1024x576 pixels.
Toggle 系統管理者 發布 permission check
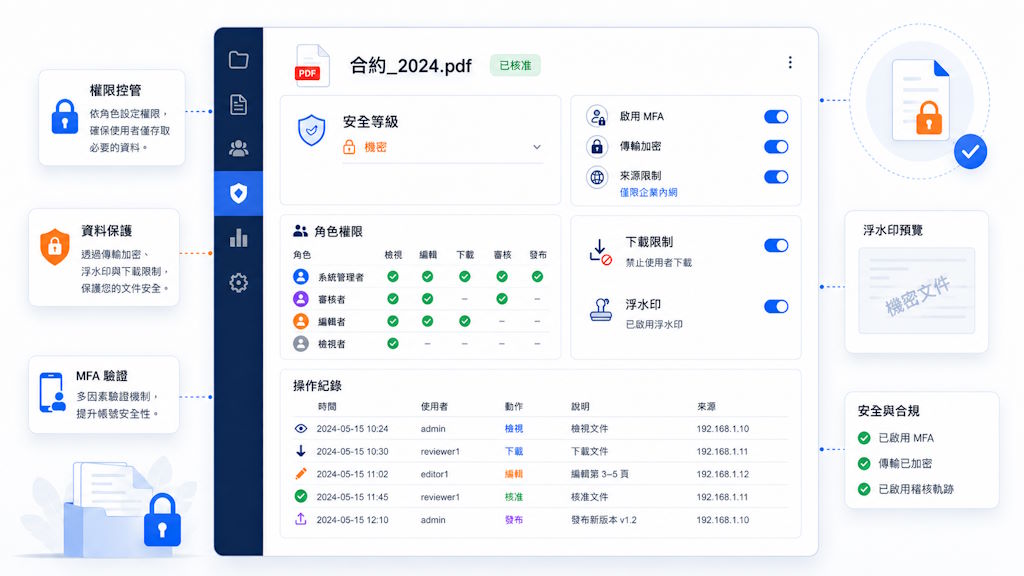pyautogui.click(x=537, y=277)
